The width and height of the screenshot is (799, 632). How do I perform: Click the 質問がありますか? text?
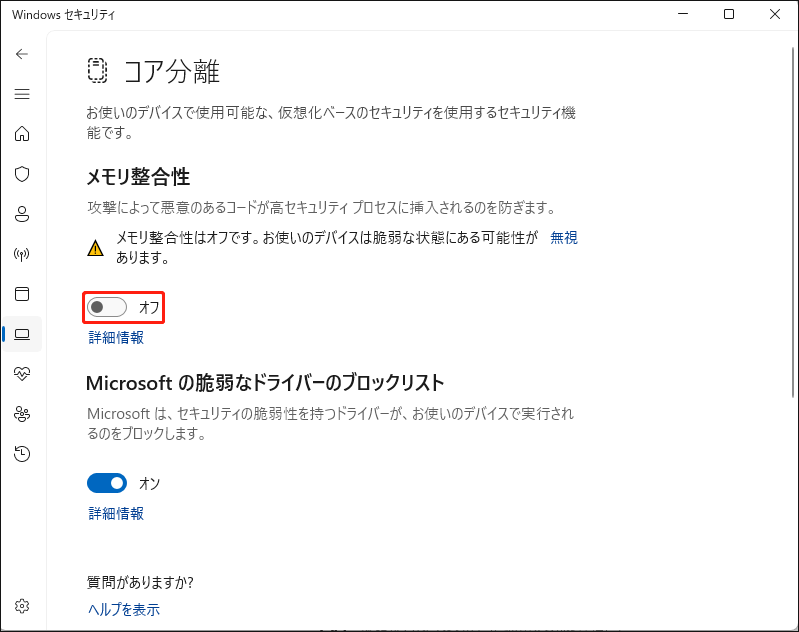click(x=140, y=583)
